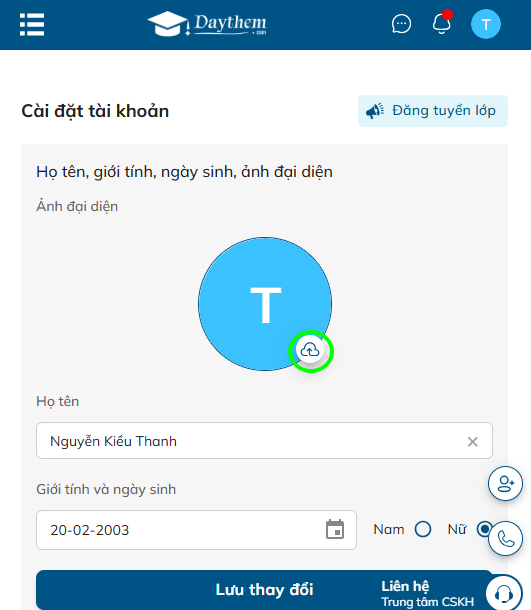Click the Liên hệ Trung tâm CSKH label
531x610 pixels.
(x=427, y=594)
